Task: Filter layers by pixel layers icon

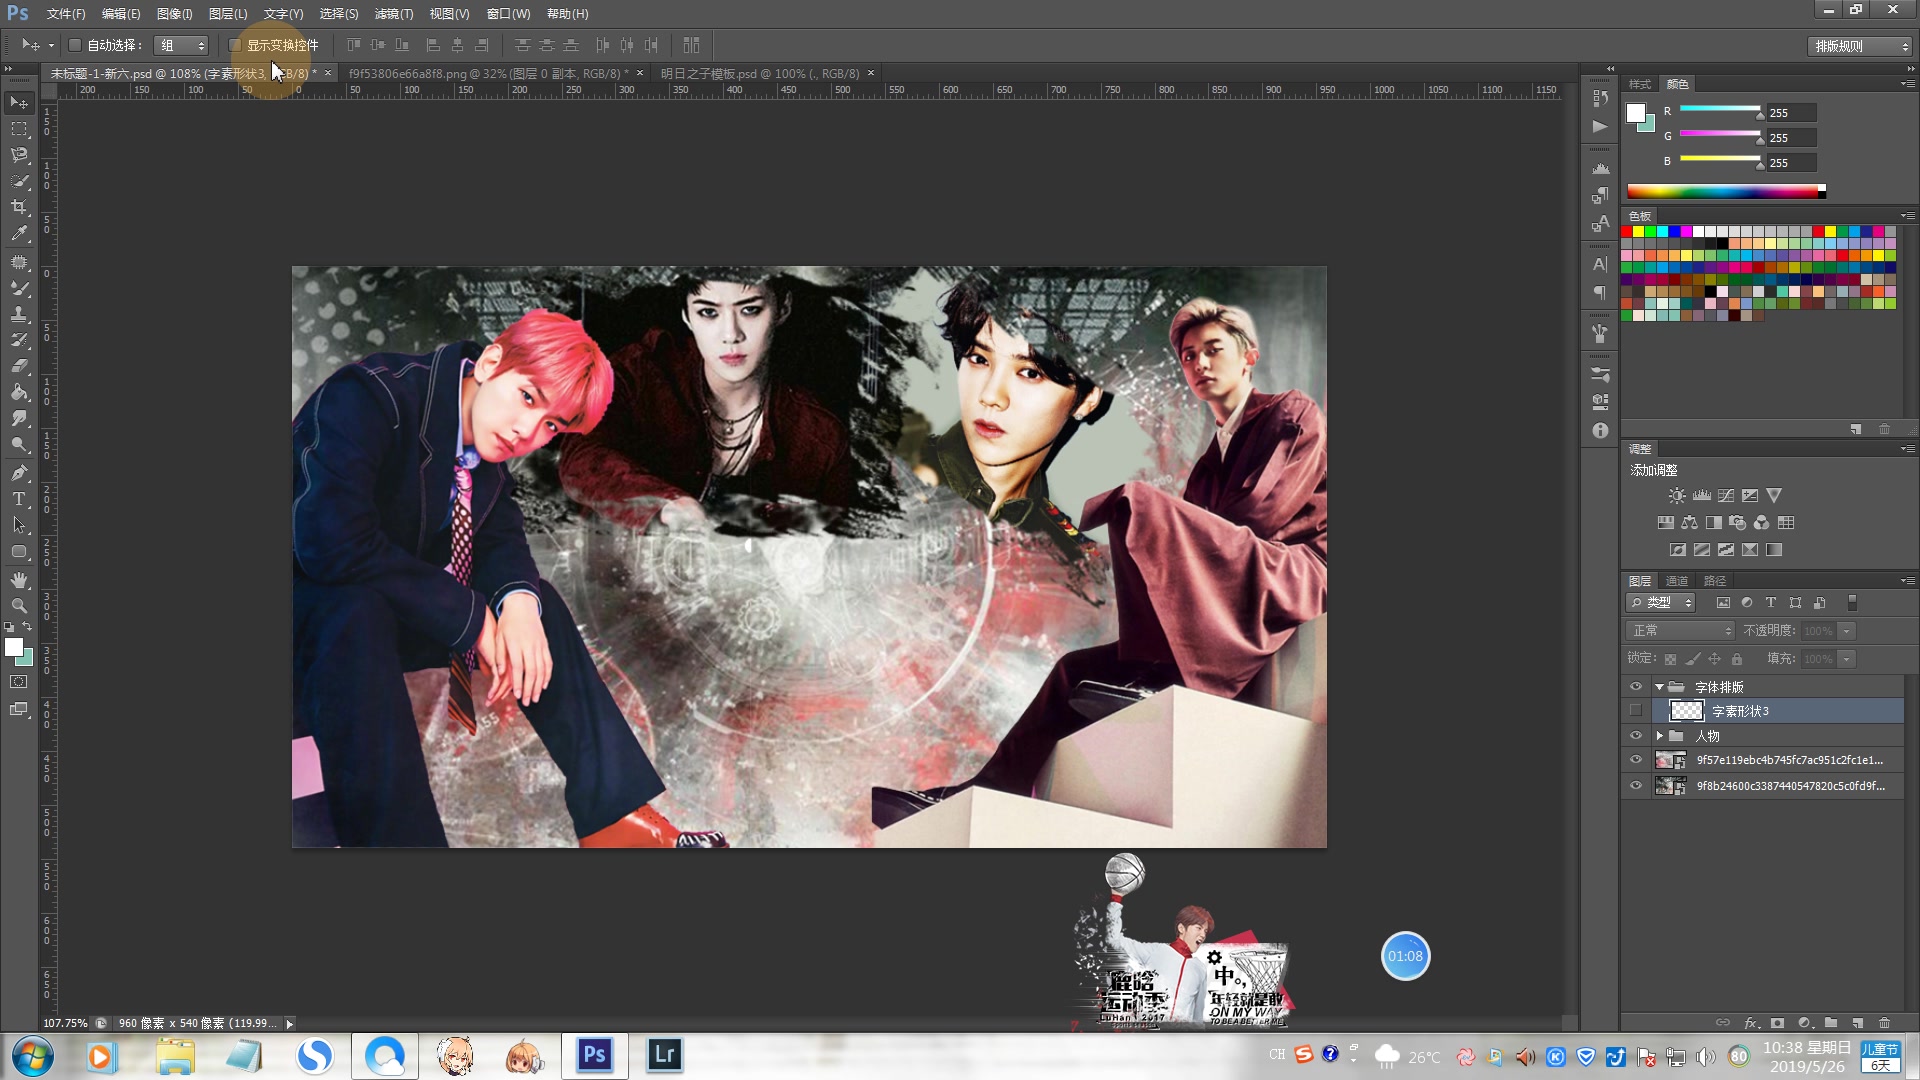Action: [1723, 603]
